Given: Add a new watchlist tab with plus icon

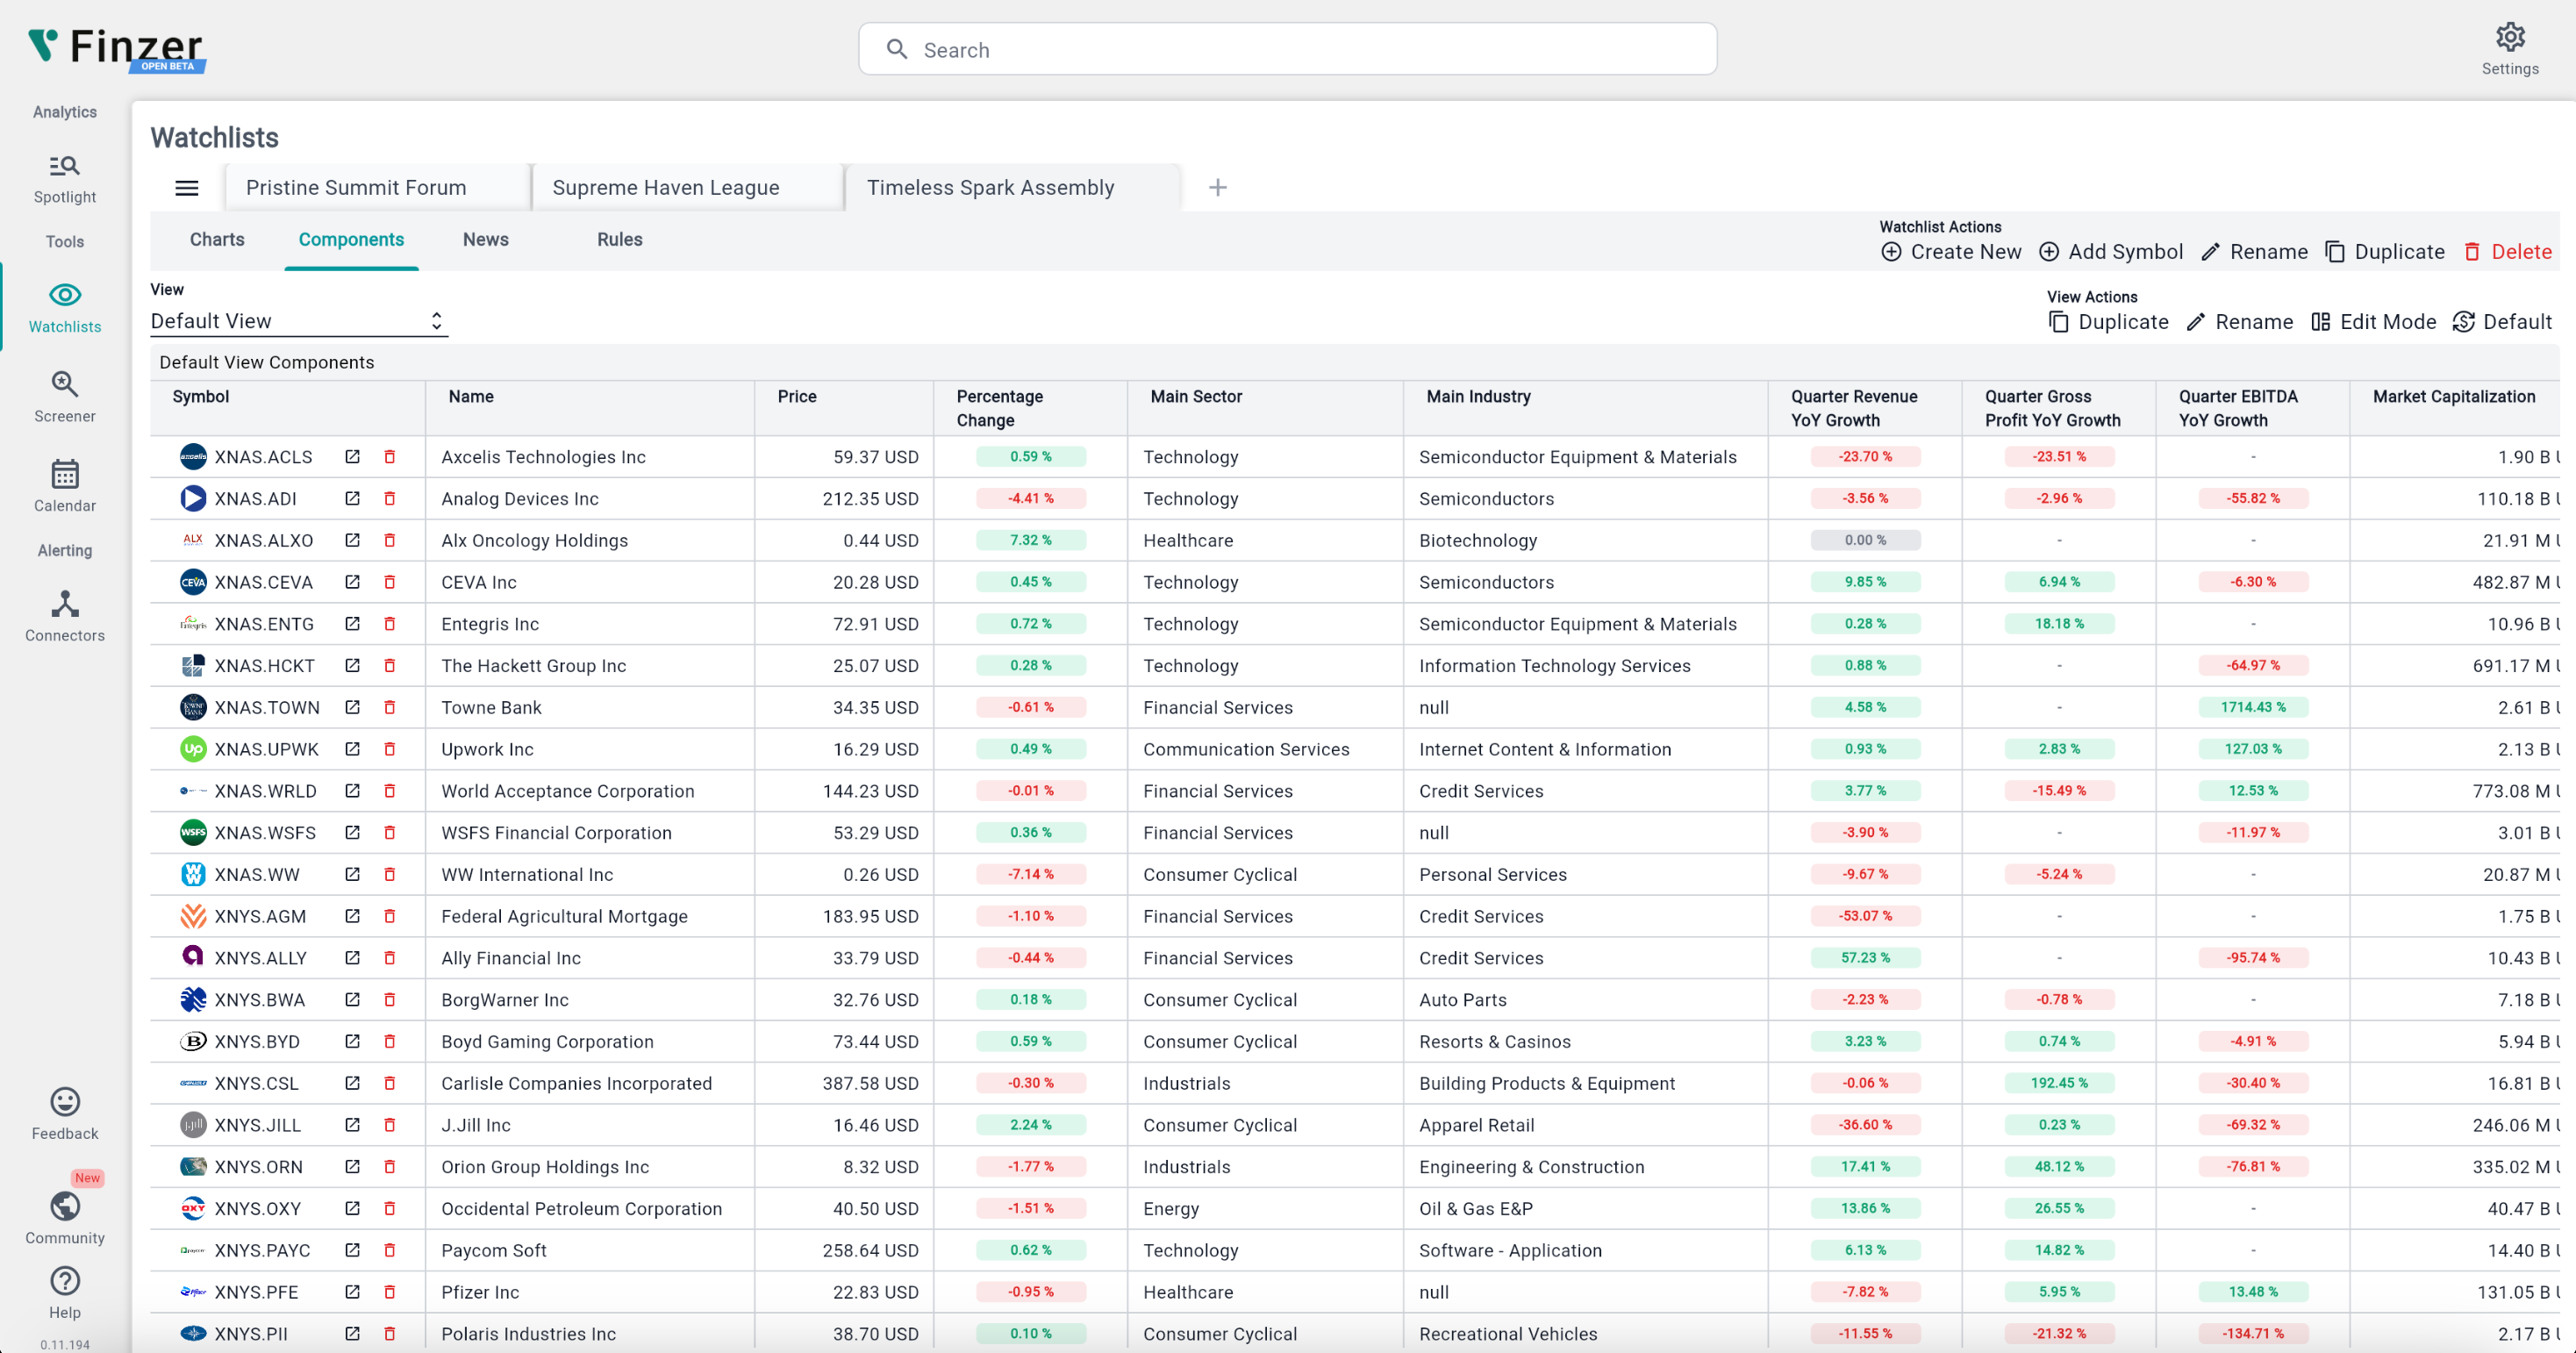Looking at the screenshot, I should point(1217,187).
